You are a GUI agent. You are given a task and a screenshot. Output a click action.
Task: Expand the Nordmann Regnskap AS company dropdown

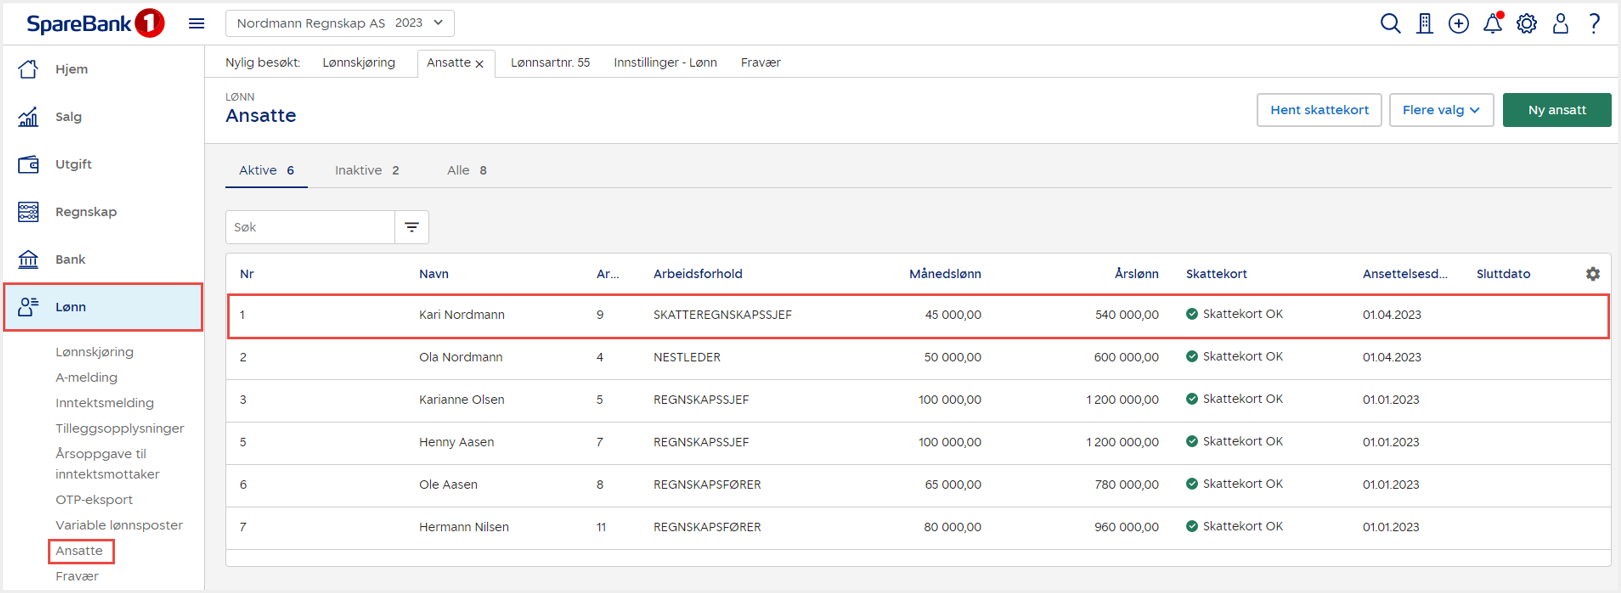(340, 23)
